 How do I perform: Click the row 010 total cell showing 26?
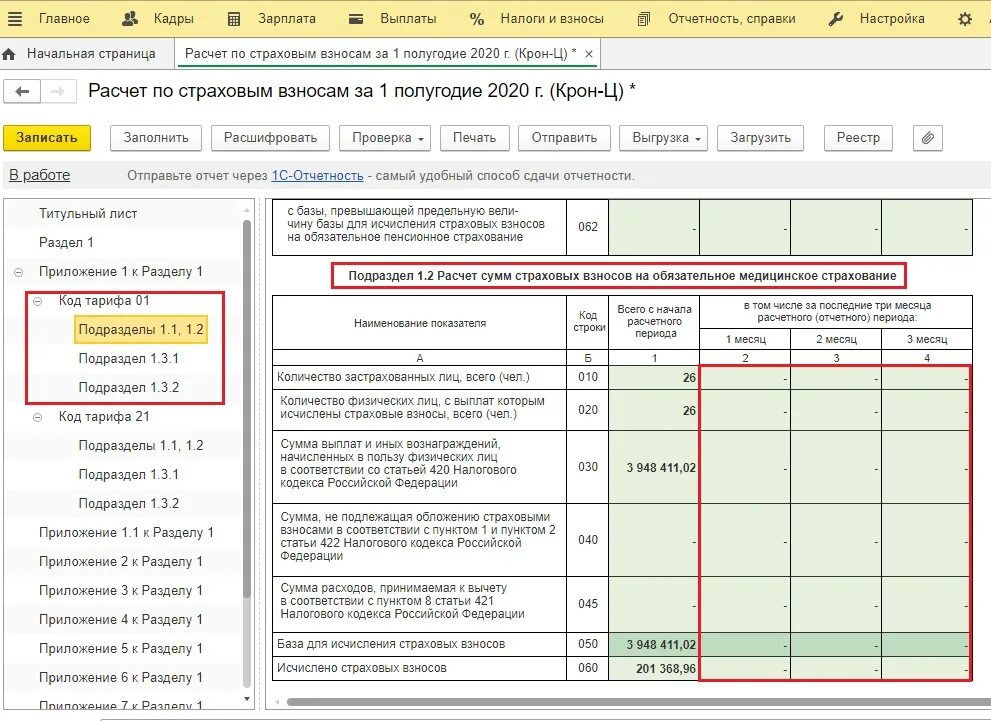[654, 377]
